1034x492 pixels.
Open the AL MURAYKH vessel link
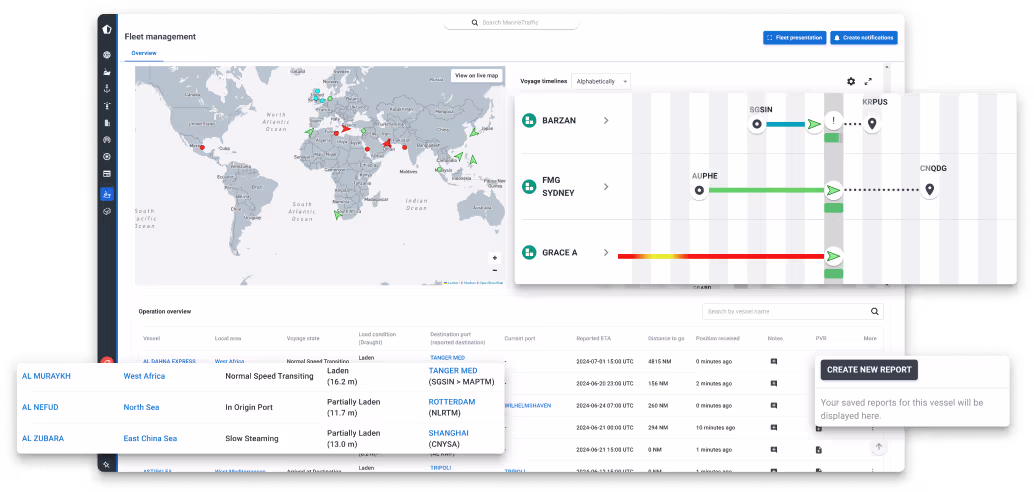click(x=46, y=376)
